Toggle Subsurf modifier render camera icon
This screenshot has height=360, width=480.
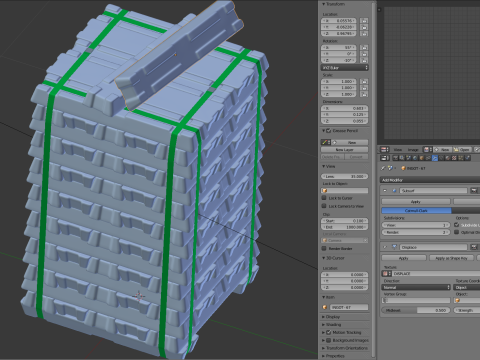click(474, 191)
